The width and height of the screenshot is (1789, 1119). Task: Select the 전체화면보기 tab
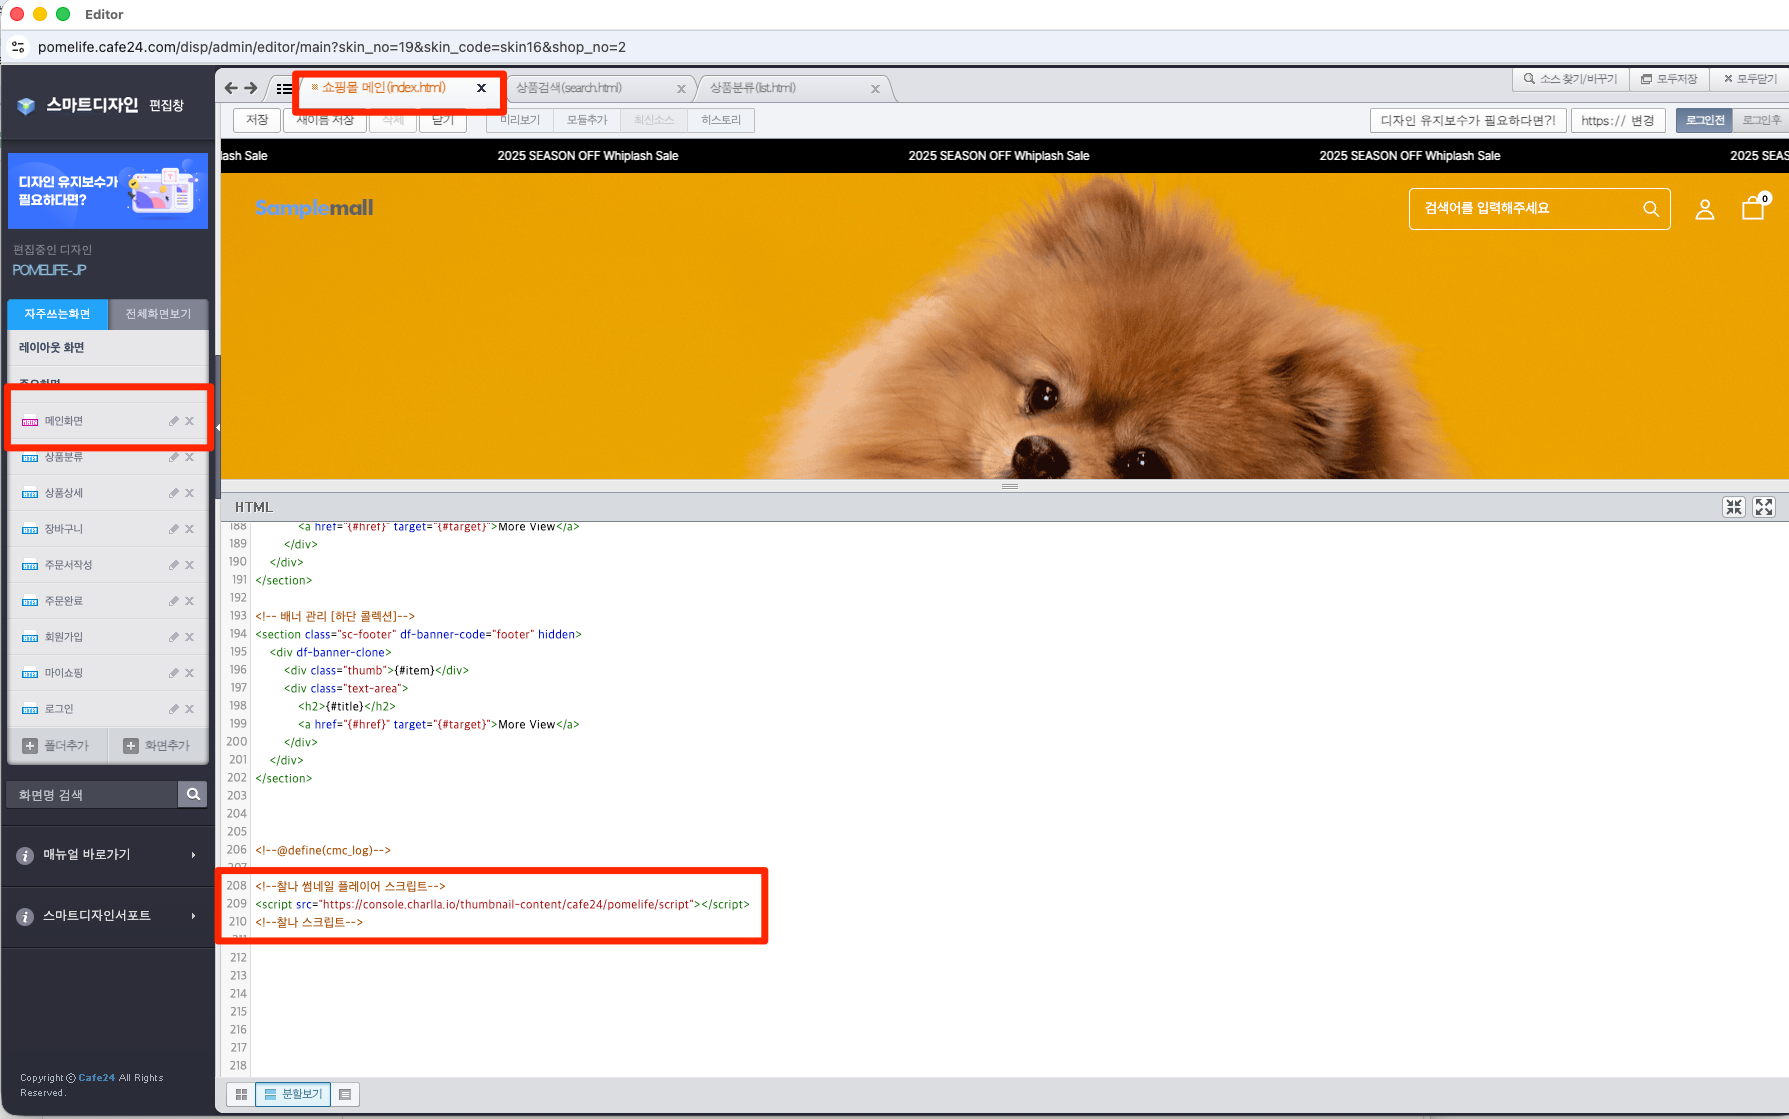158,314
